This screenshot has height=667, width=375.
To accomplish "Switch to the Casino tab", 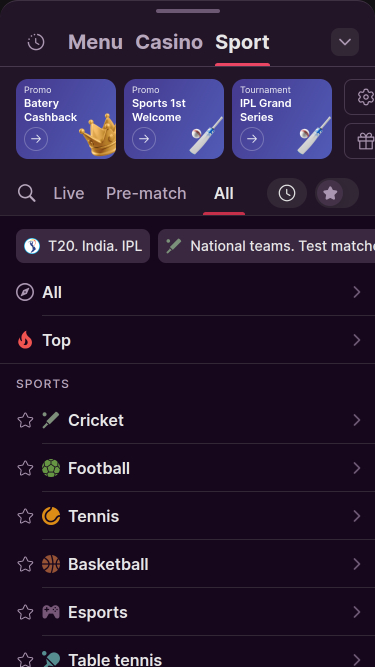I will [x=169, y=42].
